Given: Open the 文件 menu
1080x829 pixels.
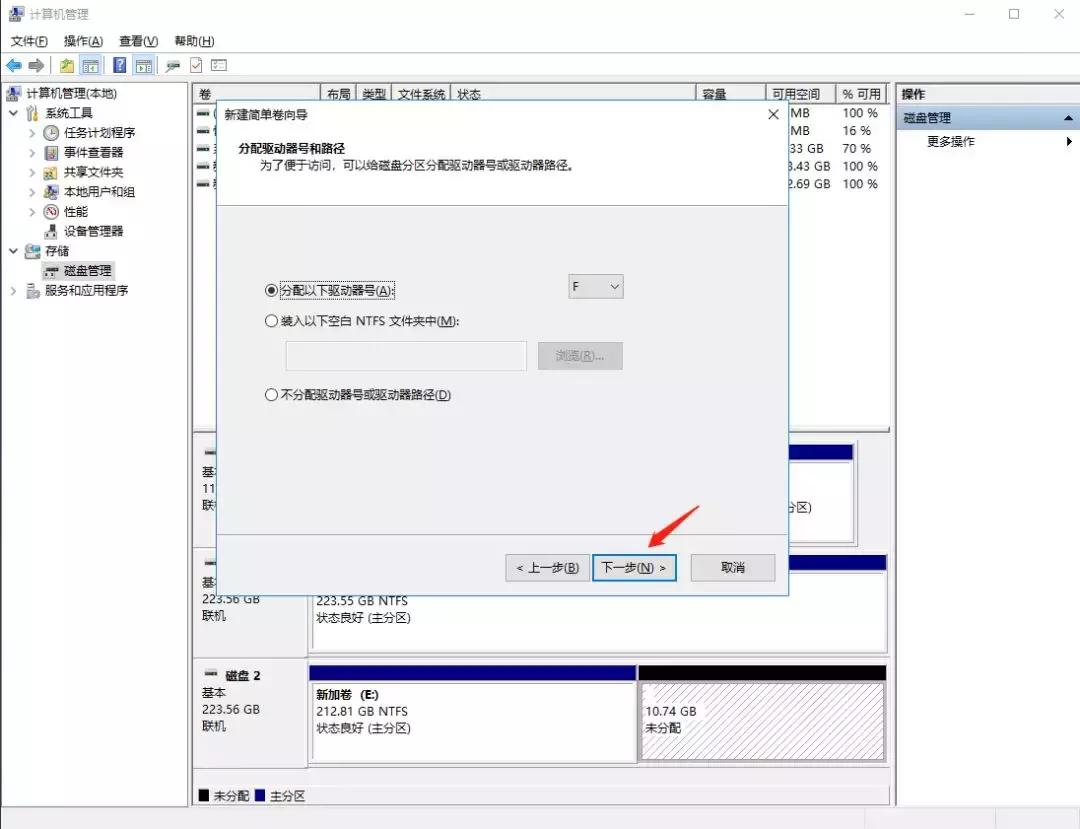Looking at the screenshot, I should pyautogui.click(x=27, y=41).
